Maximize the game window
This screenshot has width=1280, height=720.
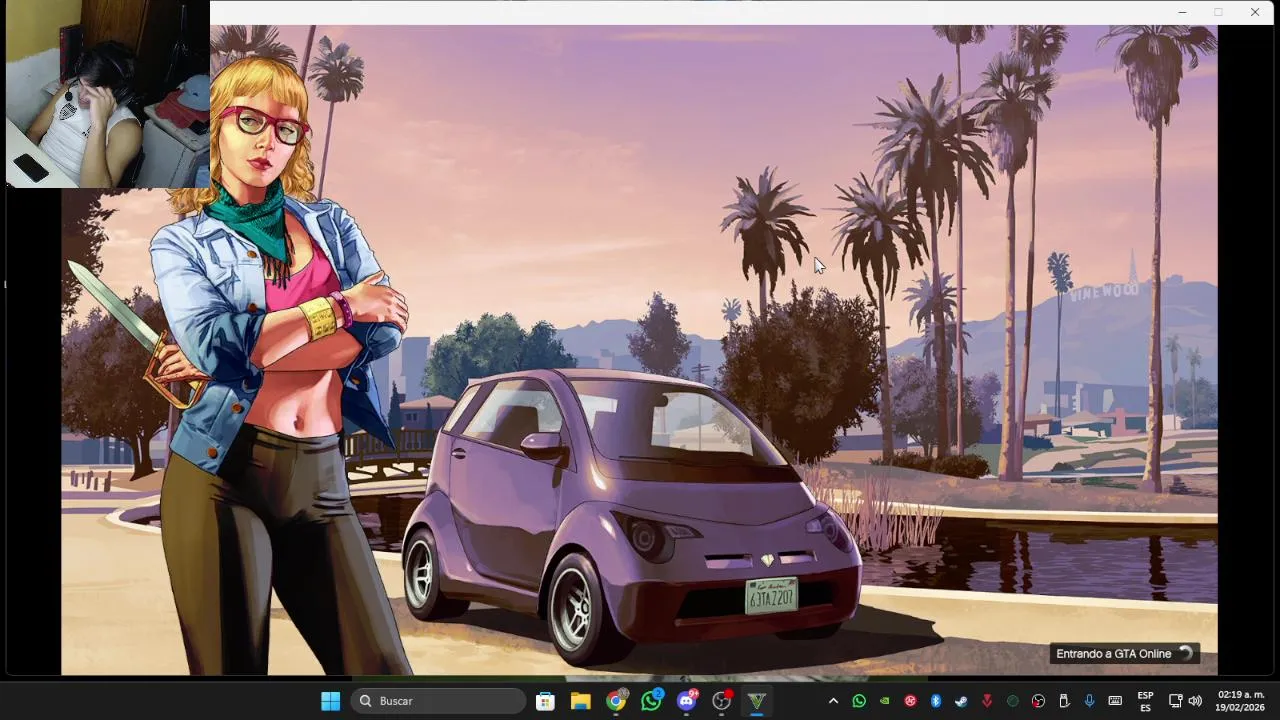[1218, 12]
